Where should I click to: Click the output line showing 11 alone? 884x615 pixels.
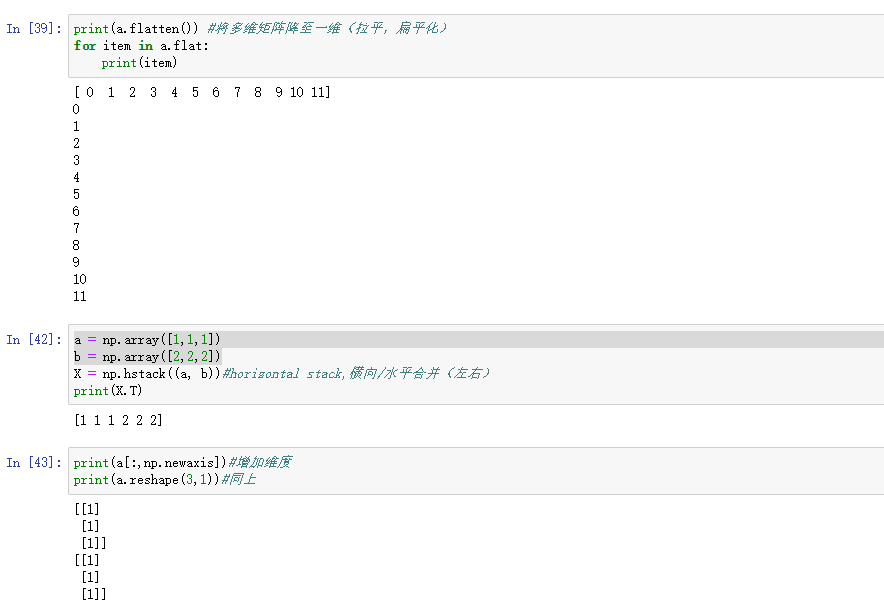(80, 297)
